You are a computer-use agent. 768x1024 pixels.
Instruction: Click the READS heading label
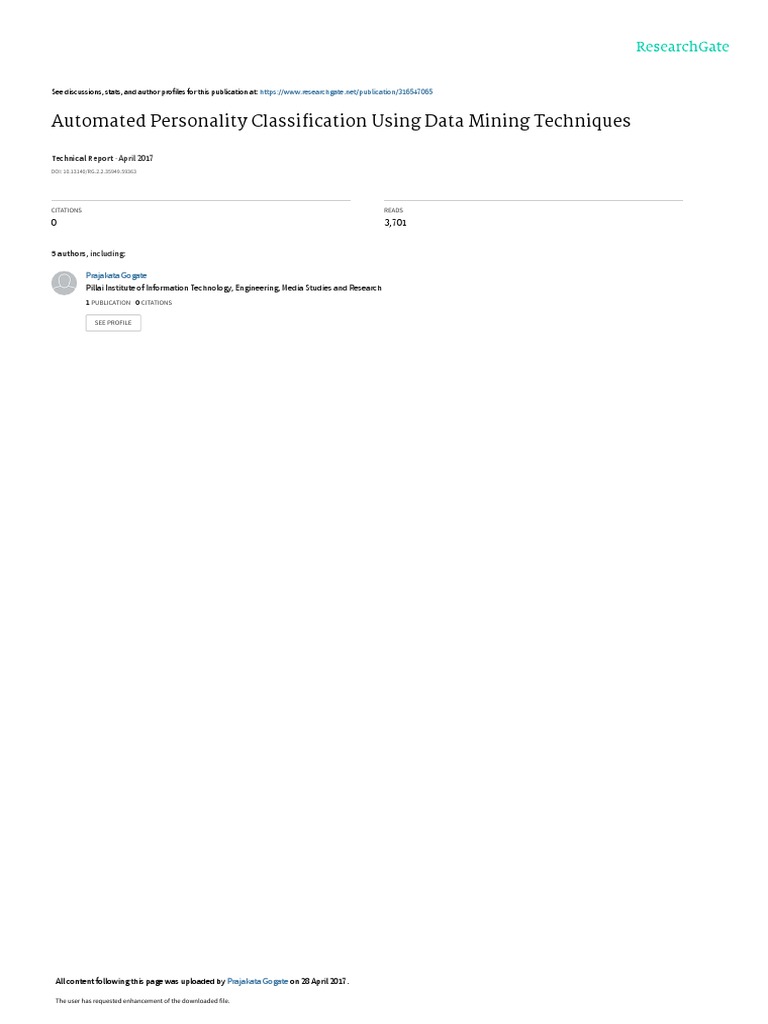click(394, 210)
